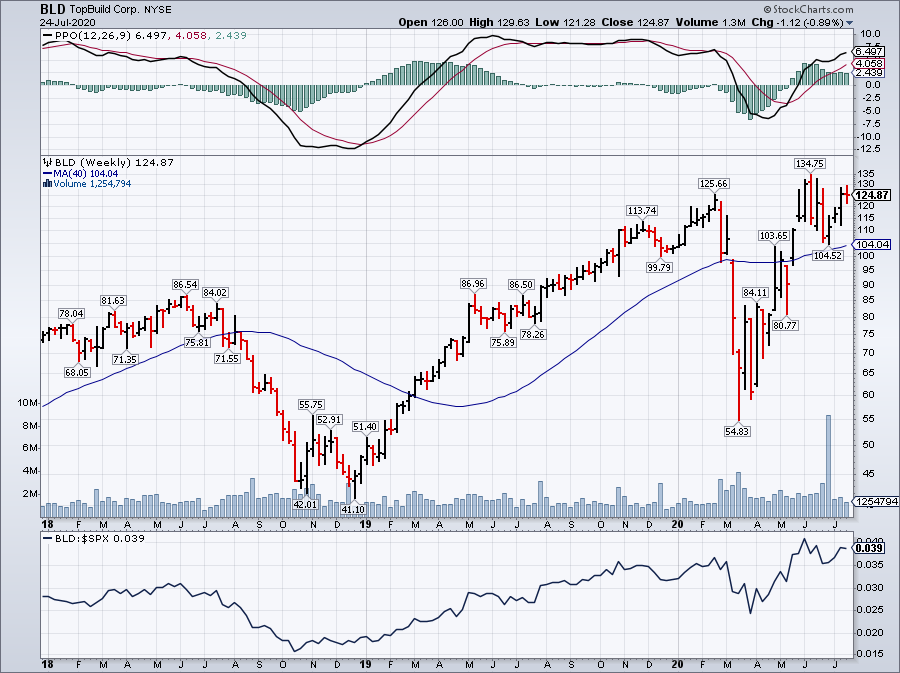Screen dimensions: 900x673
Task: Select the BLD ticker symbol in the header
Action: pyautogui.click(x=52, y=9)
